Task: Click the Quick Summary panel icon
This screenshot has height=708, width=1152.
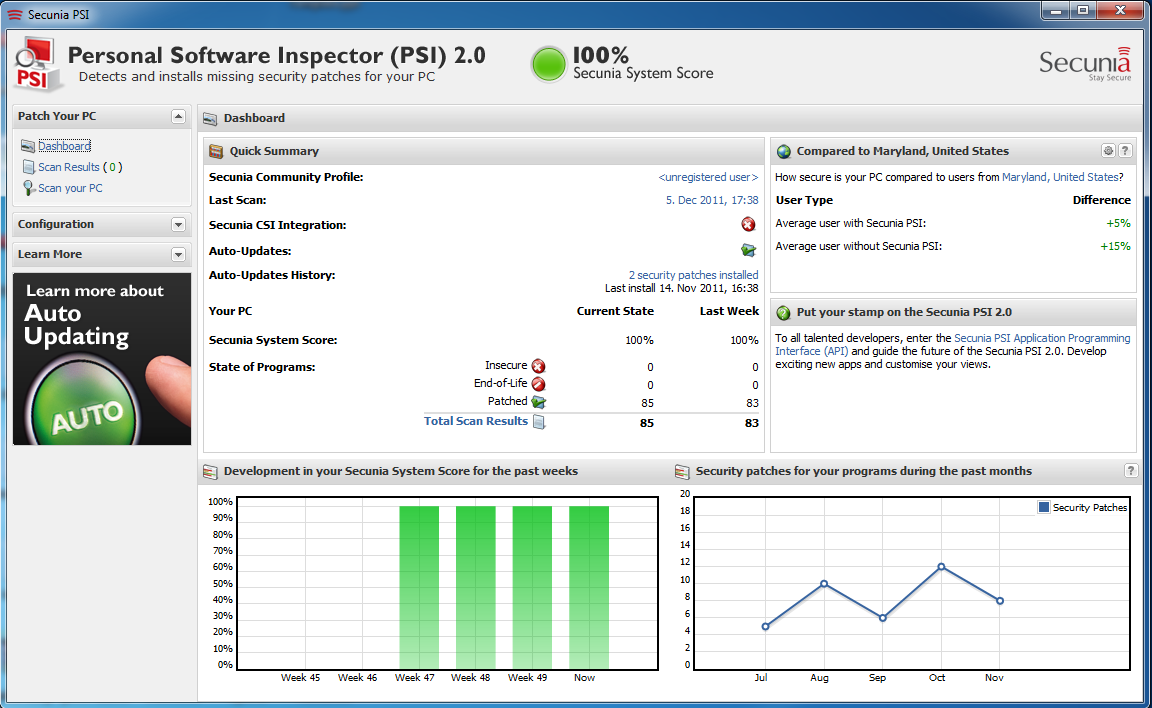Action: [216, 151]
